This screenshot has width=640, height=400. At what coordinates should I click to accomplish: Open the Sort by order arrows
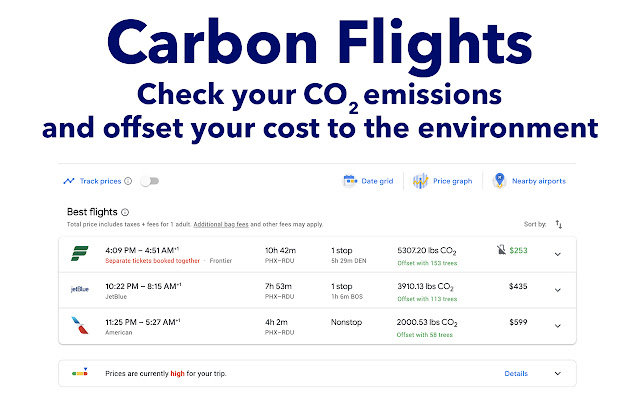(x=559, y=225)
